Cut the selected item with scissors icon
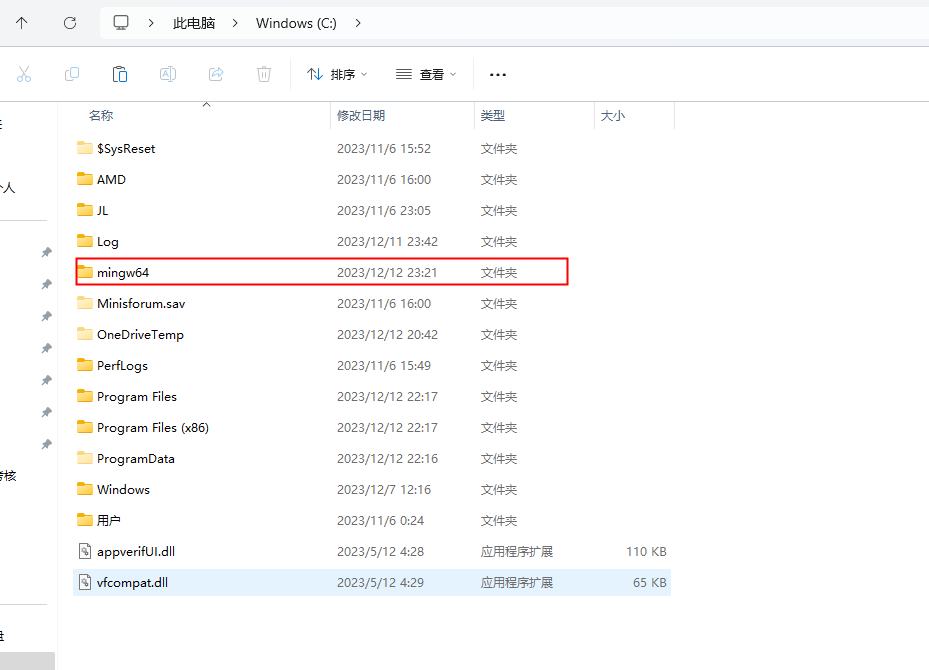Image resolution: width=929 pixels, height=670 pixels. click(24, 74)
